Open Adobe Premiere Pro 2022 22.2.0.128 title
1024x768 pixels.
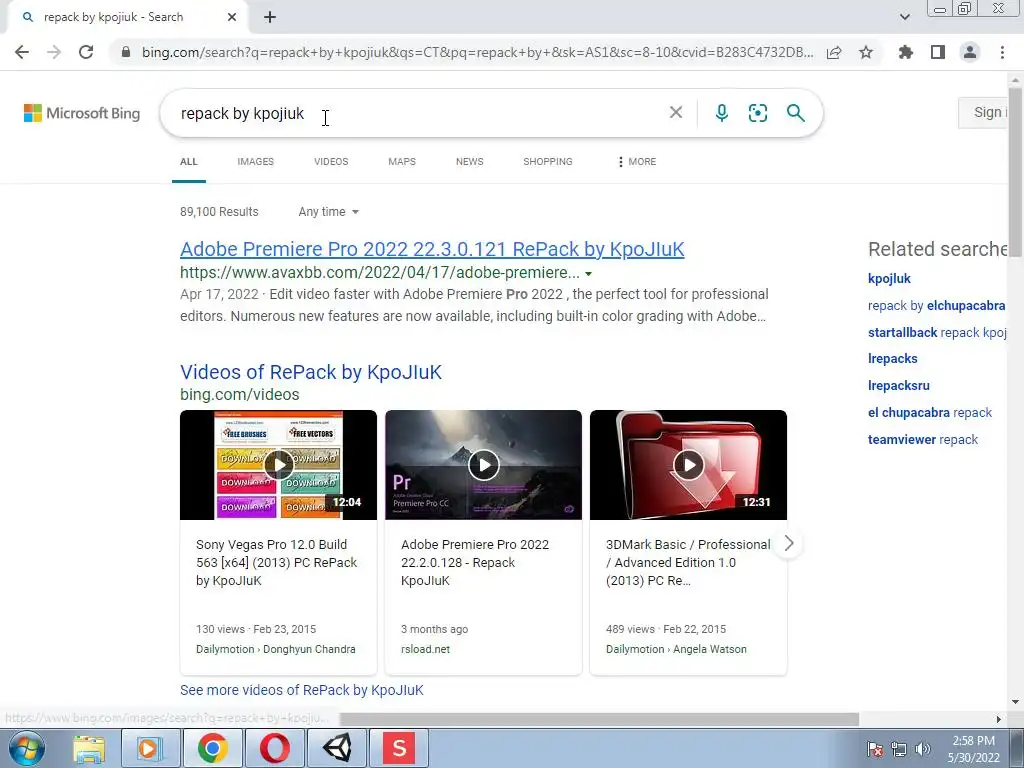(475, 562)
